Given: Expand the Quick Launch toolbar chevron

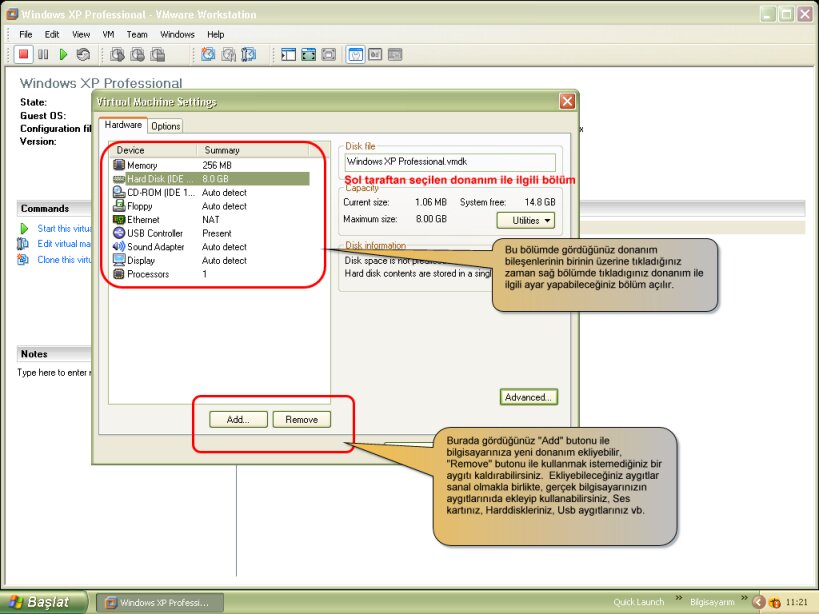Looking at the screenshot, I should [678, 598].
